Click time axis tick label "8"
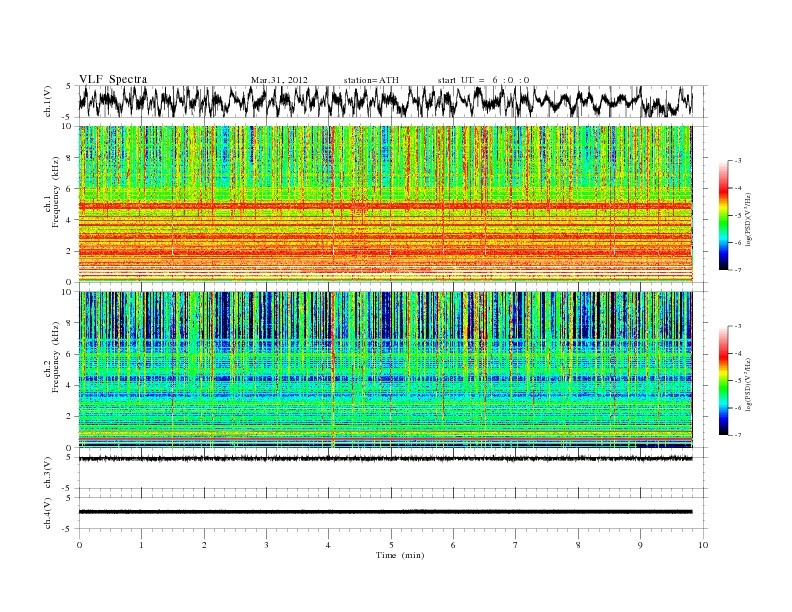Viewport: 792px width, 612px height. pyautogui.click(x=578, y=545)
